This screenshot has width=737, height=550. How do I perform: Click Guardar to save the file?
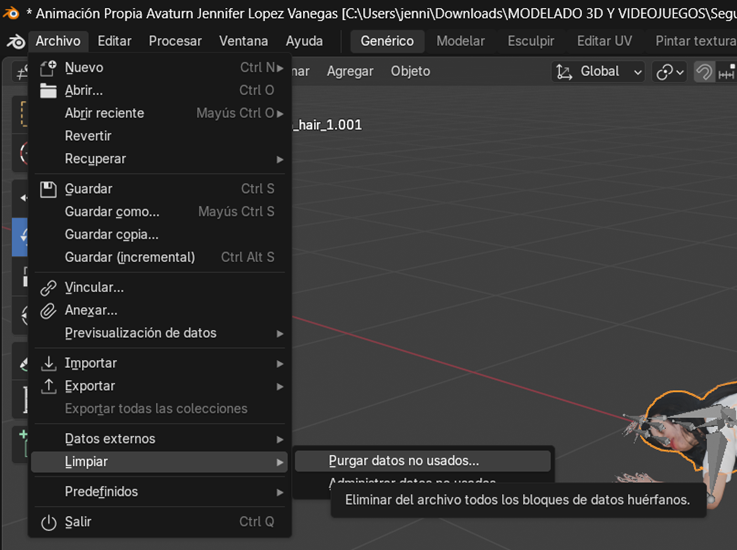pos(160,189)
